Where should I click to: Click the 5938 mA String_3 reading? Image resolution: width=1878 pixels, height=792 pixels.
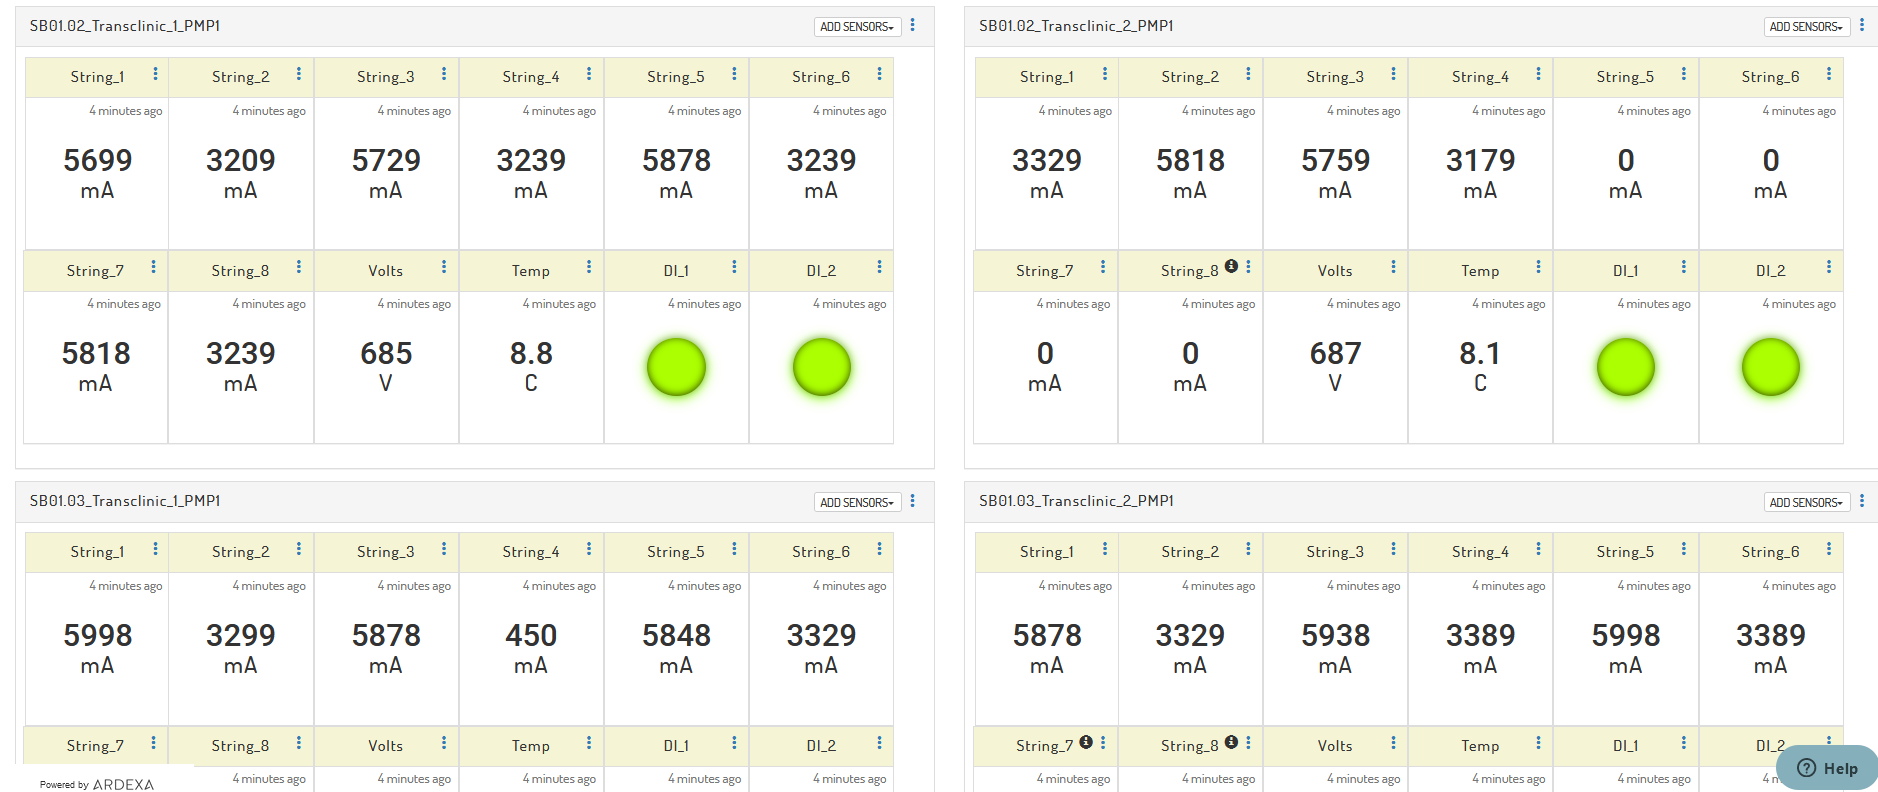1336,648
